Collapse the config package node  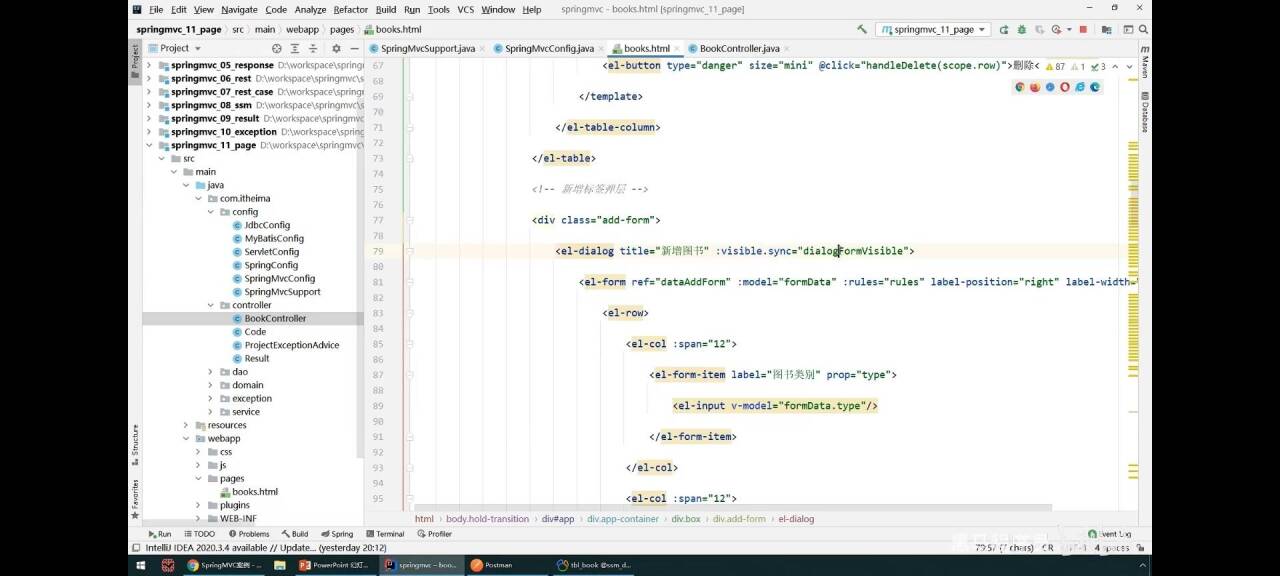[210, 212]
